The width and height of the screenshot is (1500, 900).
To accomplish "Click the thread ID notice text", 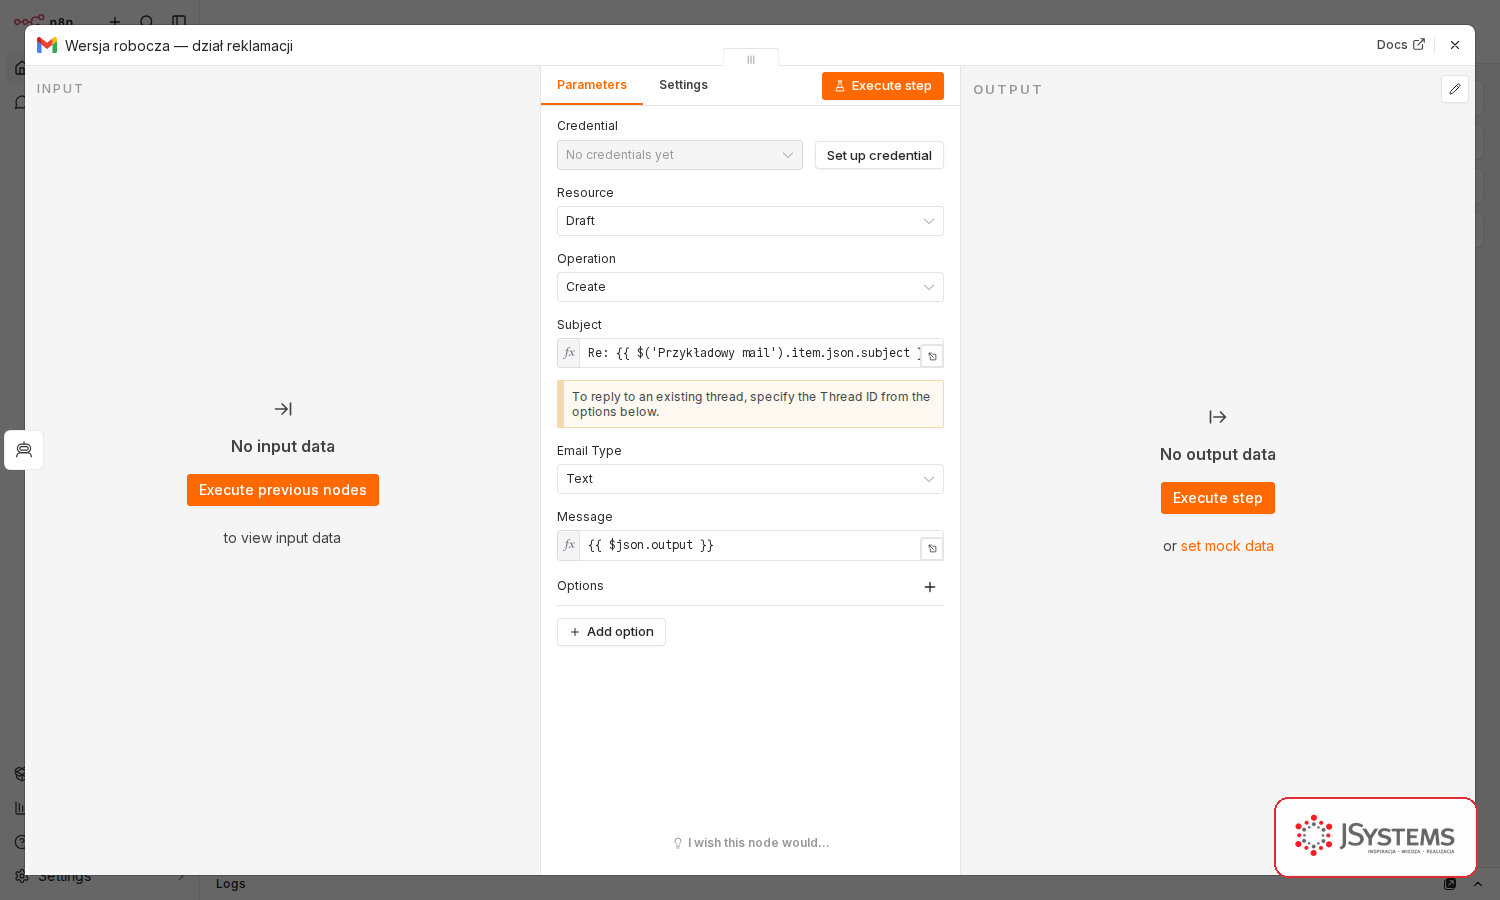I will 751,404.
